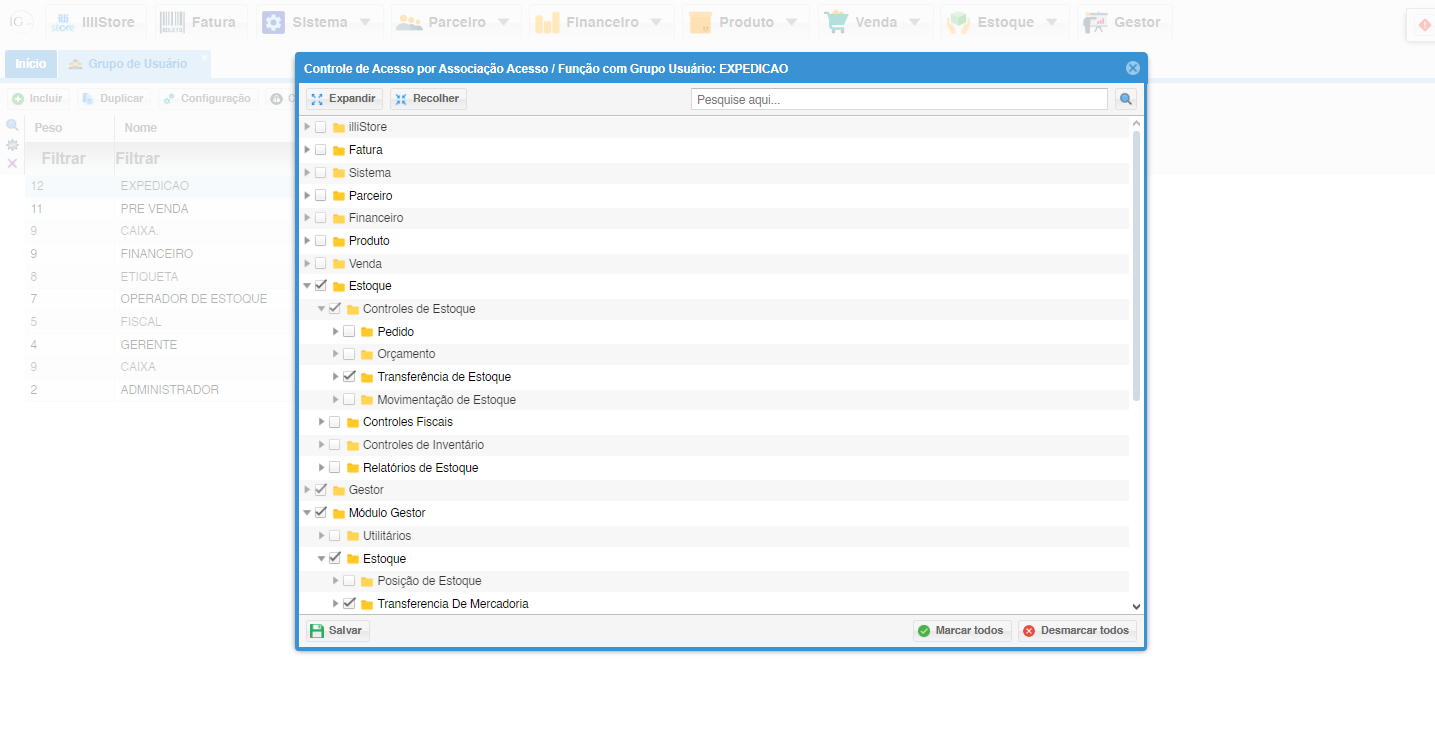Open the Produto menu
The height and width of the screenshot is (731, 1435).
point(746,22)
